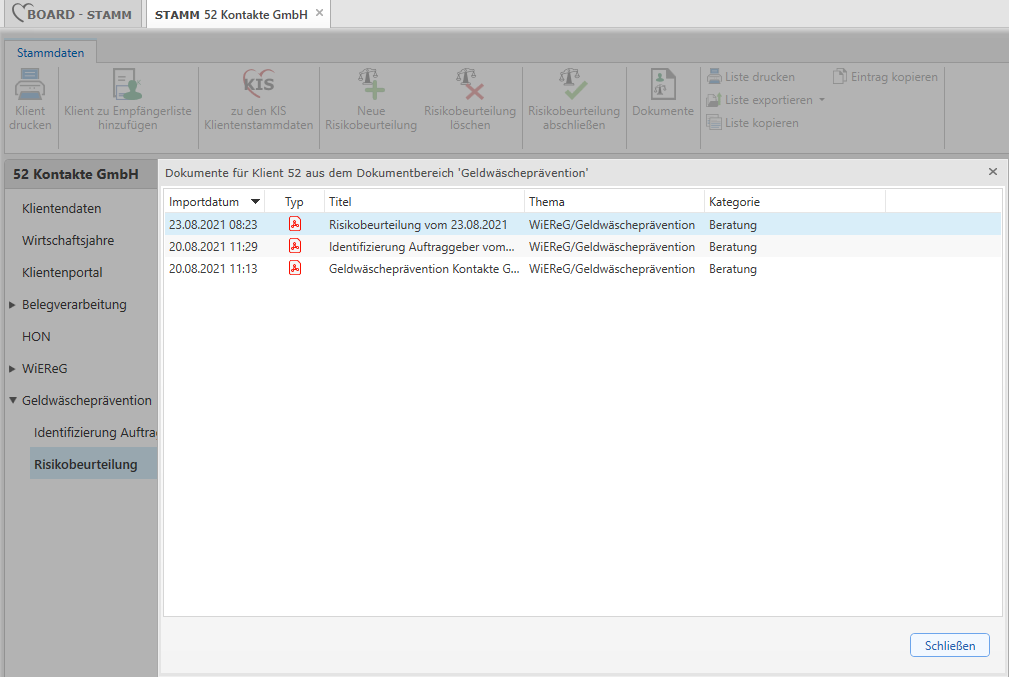The width and height of the screenshot is (1009, 677).
Task: Click Risikobeurteilung löschen icon
Action: point(469,84)
